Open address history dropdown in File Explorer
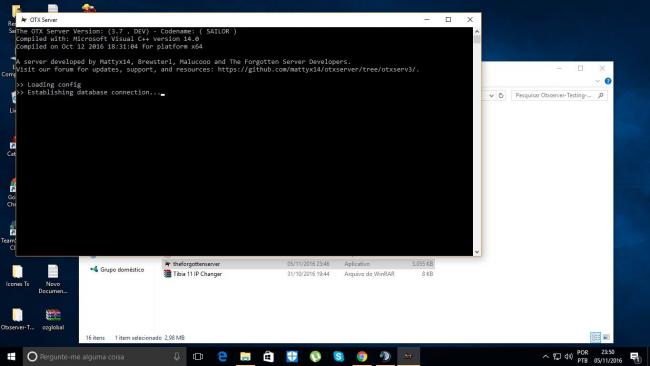This screenshot has width=650, height=366. 491,96
